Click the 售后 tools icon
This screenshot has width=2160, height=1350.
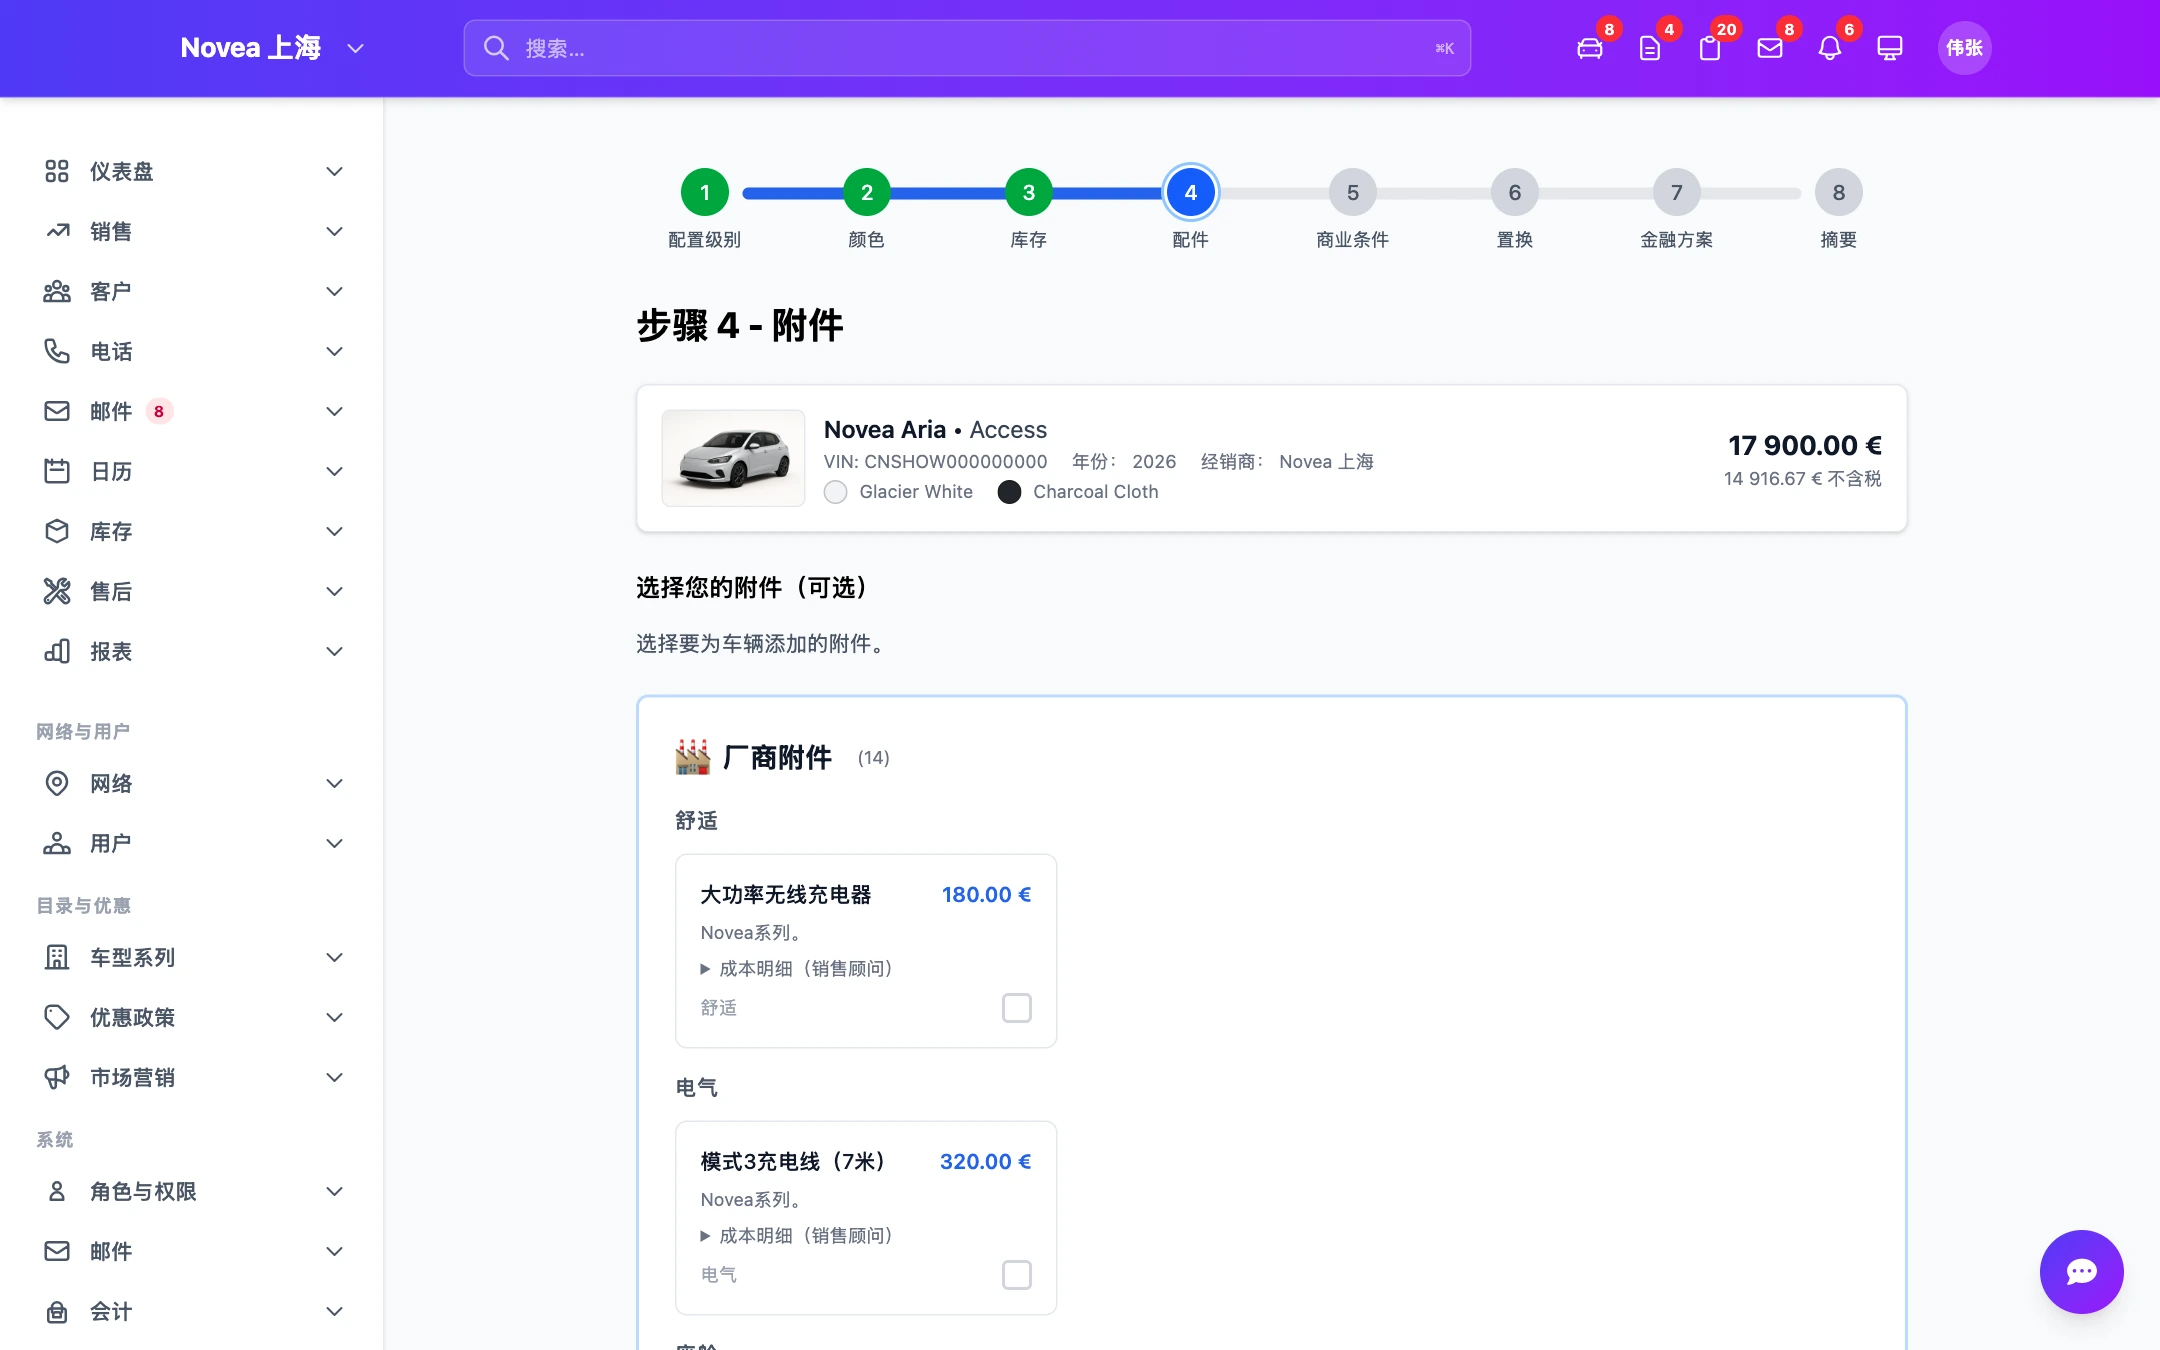coord(57,591)
